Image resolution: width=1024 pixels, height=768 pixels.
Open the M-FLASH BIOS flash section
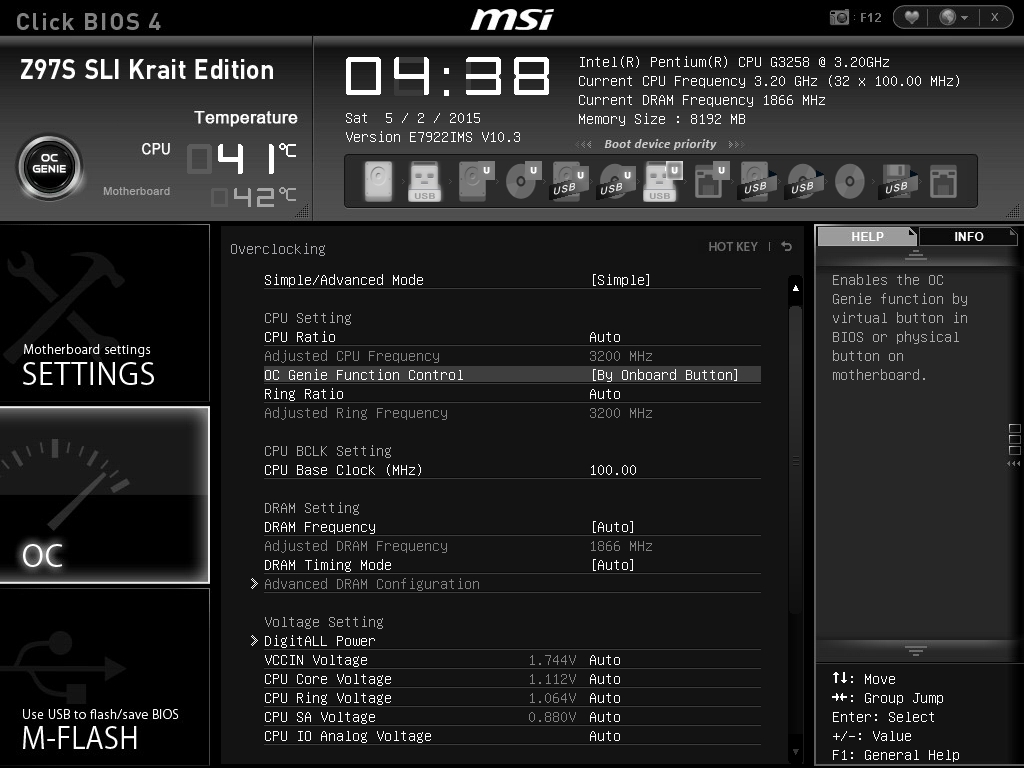click(104, 677)
